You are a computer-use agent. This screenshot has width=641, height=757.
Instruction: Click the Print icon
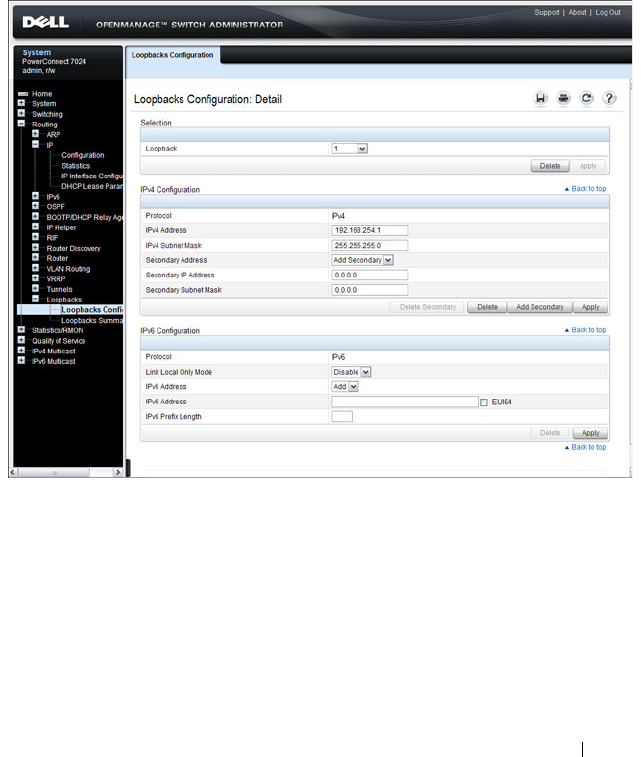[563, 98]
